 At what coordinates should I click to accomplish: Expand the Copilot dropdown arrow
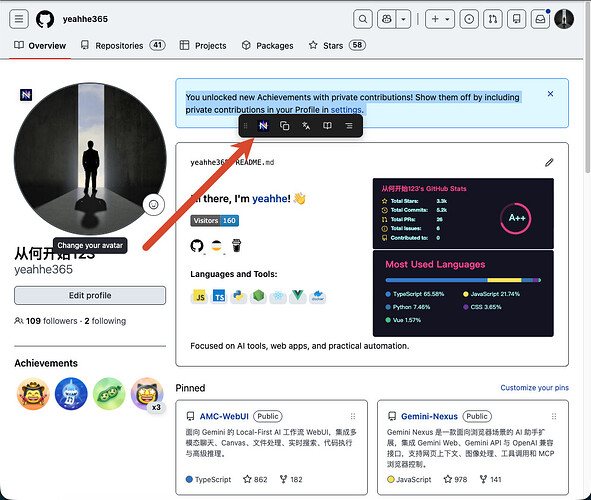pyautogui.click(x=403, y=19)
